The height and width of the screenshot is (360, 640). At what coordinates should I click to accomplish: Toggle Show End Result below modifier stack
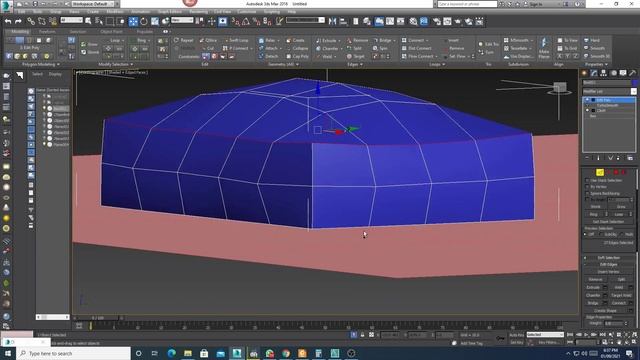[x=599, y=158]
